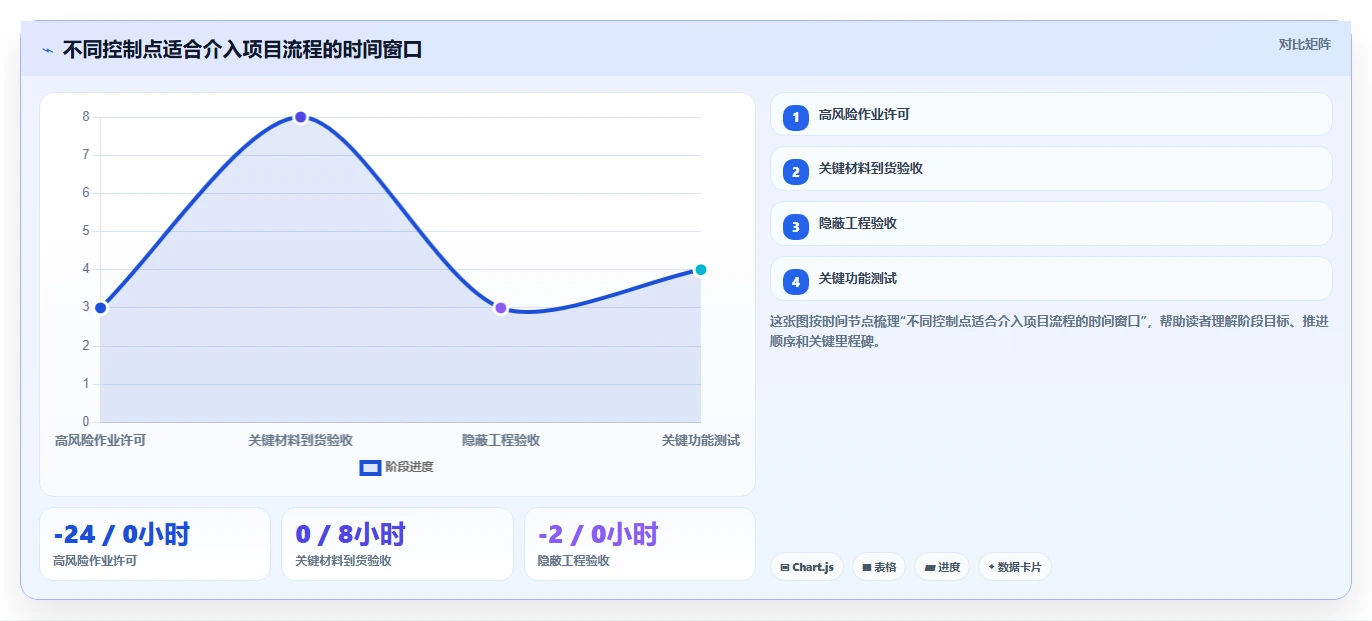
Task: Open the 隐蔽工程验收 list row
Action: click(1051, 224)
